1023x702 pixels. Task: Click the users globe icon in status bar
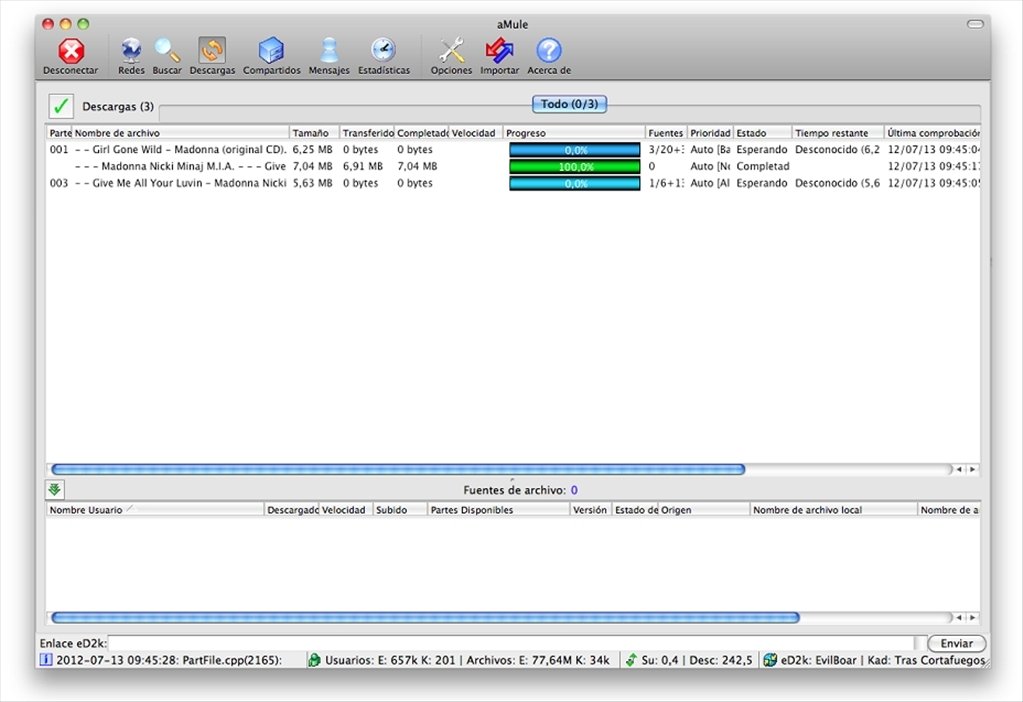click(314, 660)
